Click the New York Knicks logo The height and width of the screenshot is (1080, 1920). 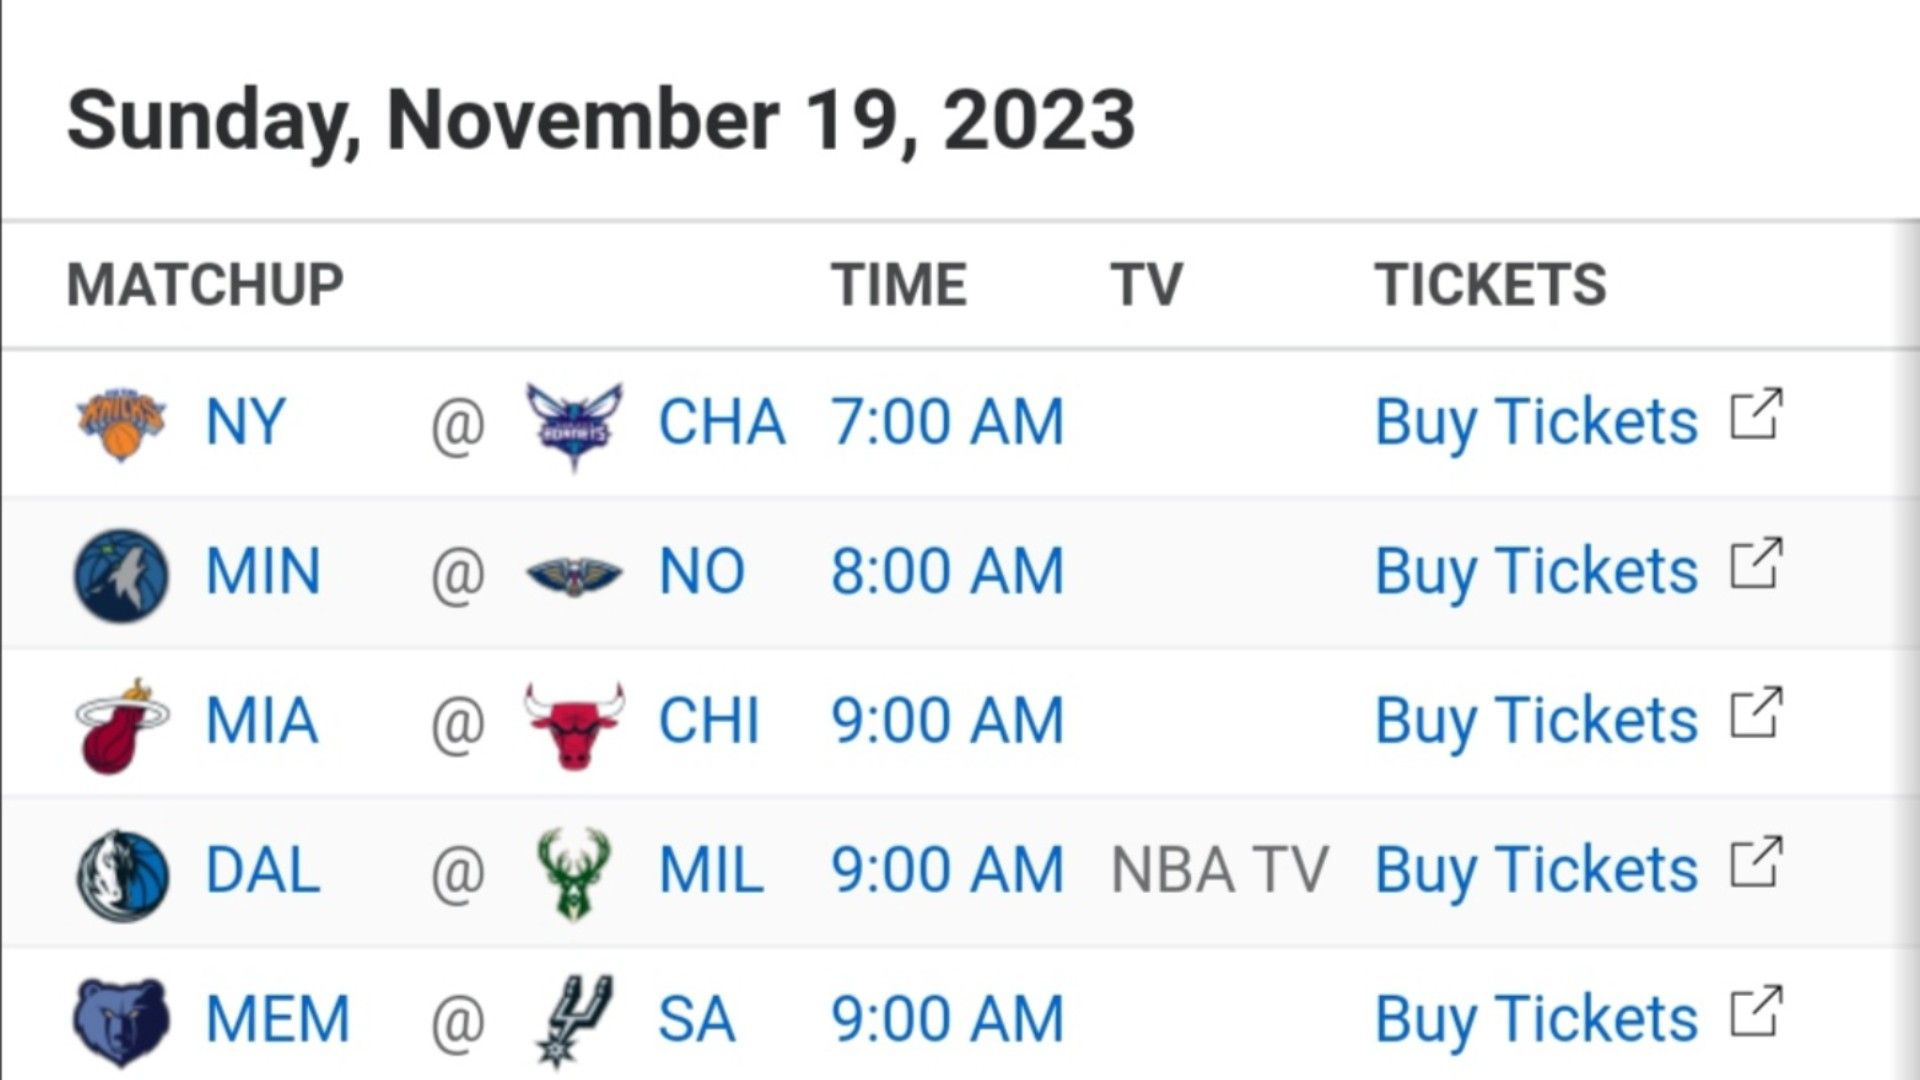(122, 422)
